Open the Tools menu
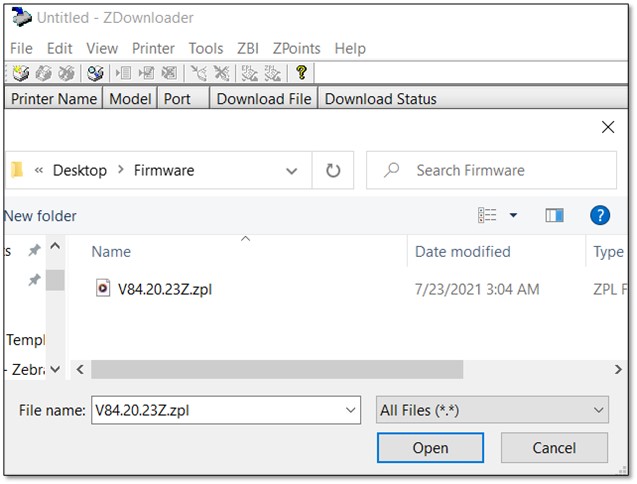The image size is (637, 484). click(x=206, y=48)
